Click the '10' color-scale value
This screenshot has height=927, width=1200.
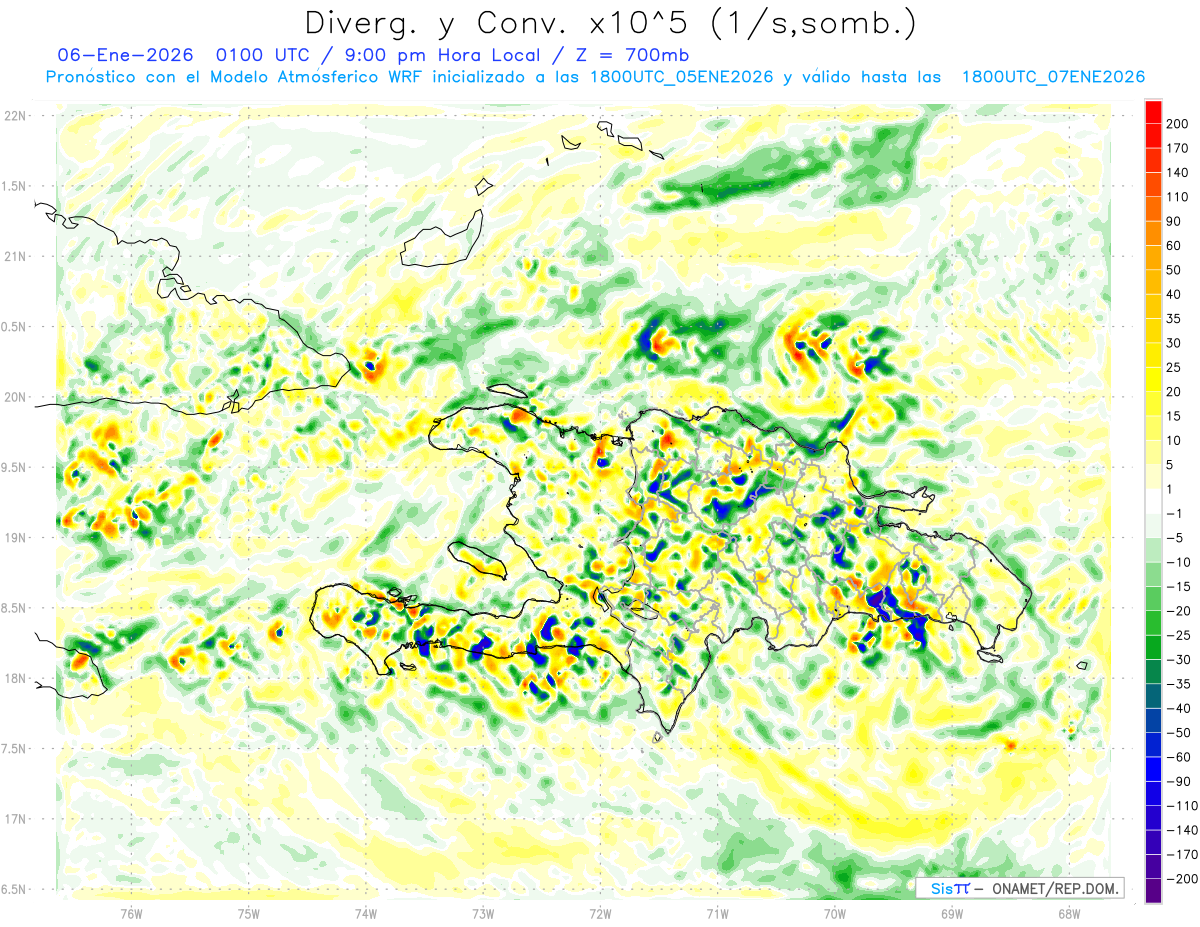point(1175,441)
